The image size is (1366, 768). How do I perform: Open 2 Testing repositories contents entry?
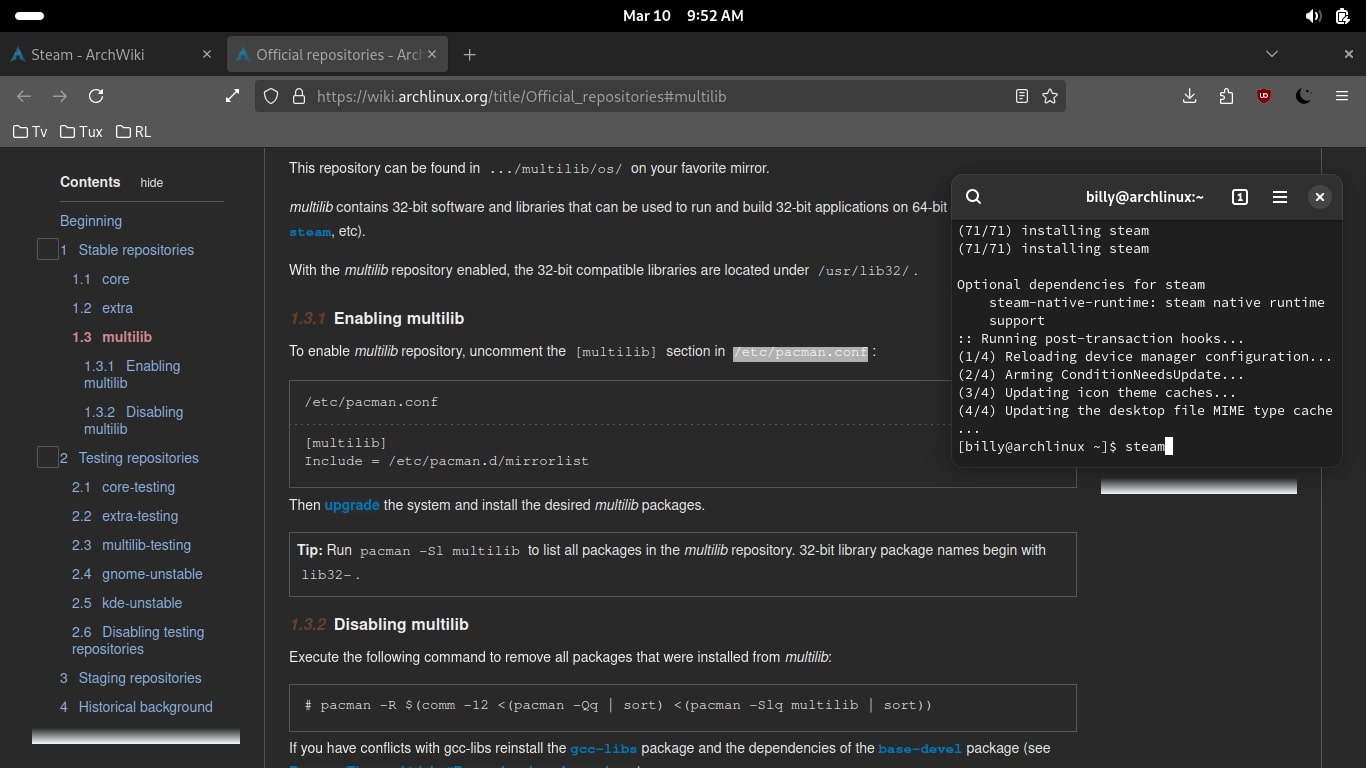coord(129,458)
